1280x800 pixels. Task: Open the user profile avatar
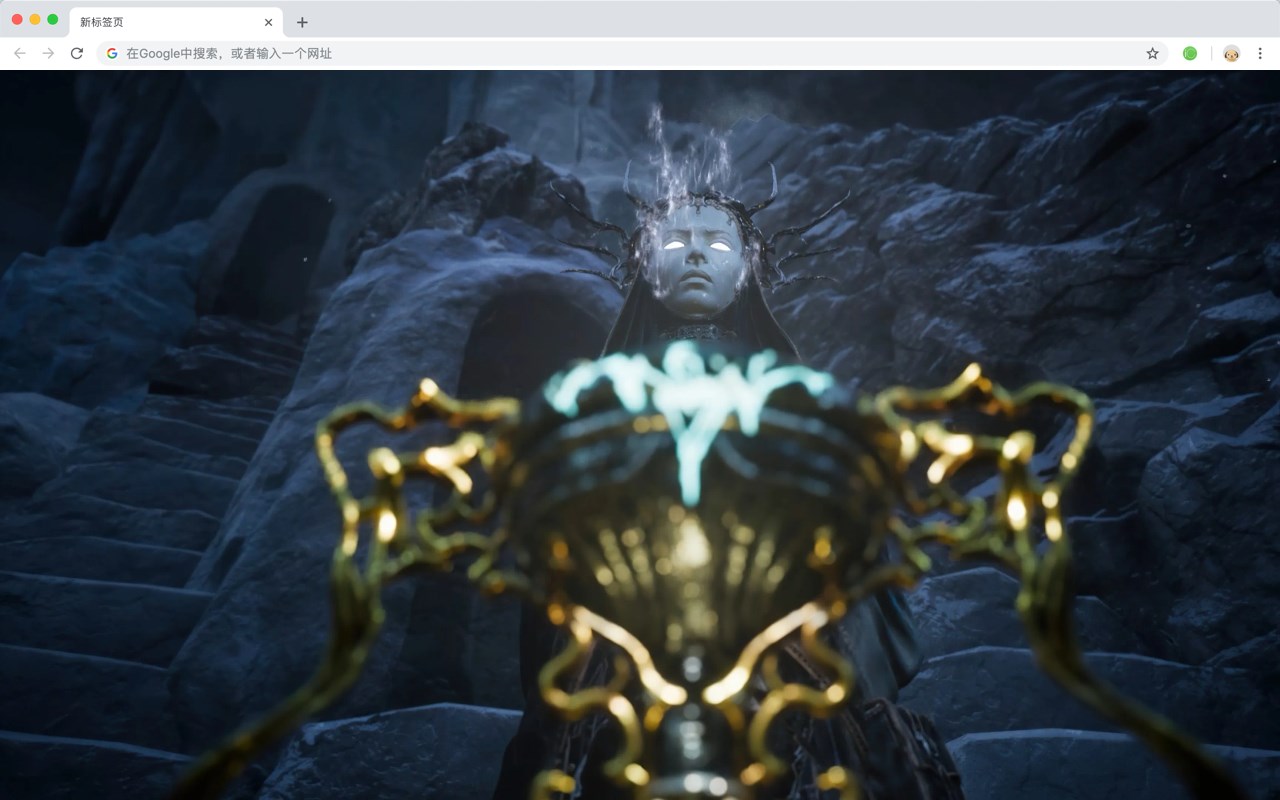click(x=1231, y=53)
